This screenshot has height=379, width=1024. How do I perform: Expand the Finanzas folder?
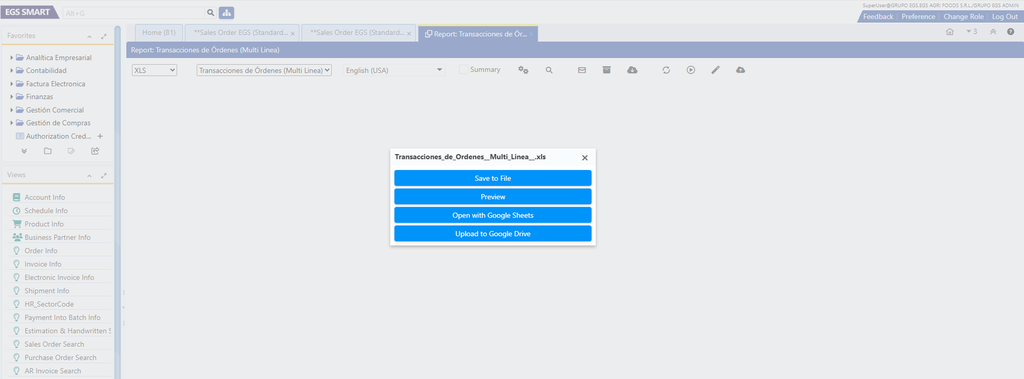pyautogui.click(x=12, y=97)
